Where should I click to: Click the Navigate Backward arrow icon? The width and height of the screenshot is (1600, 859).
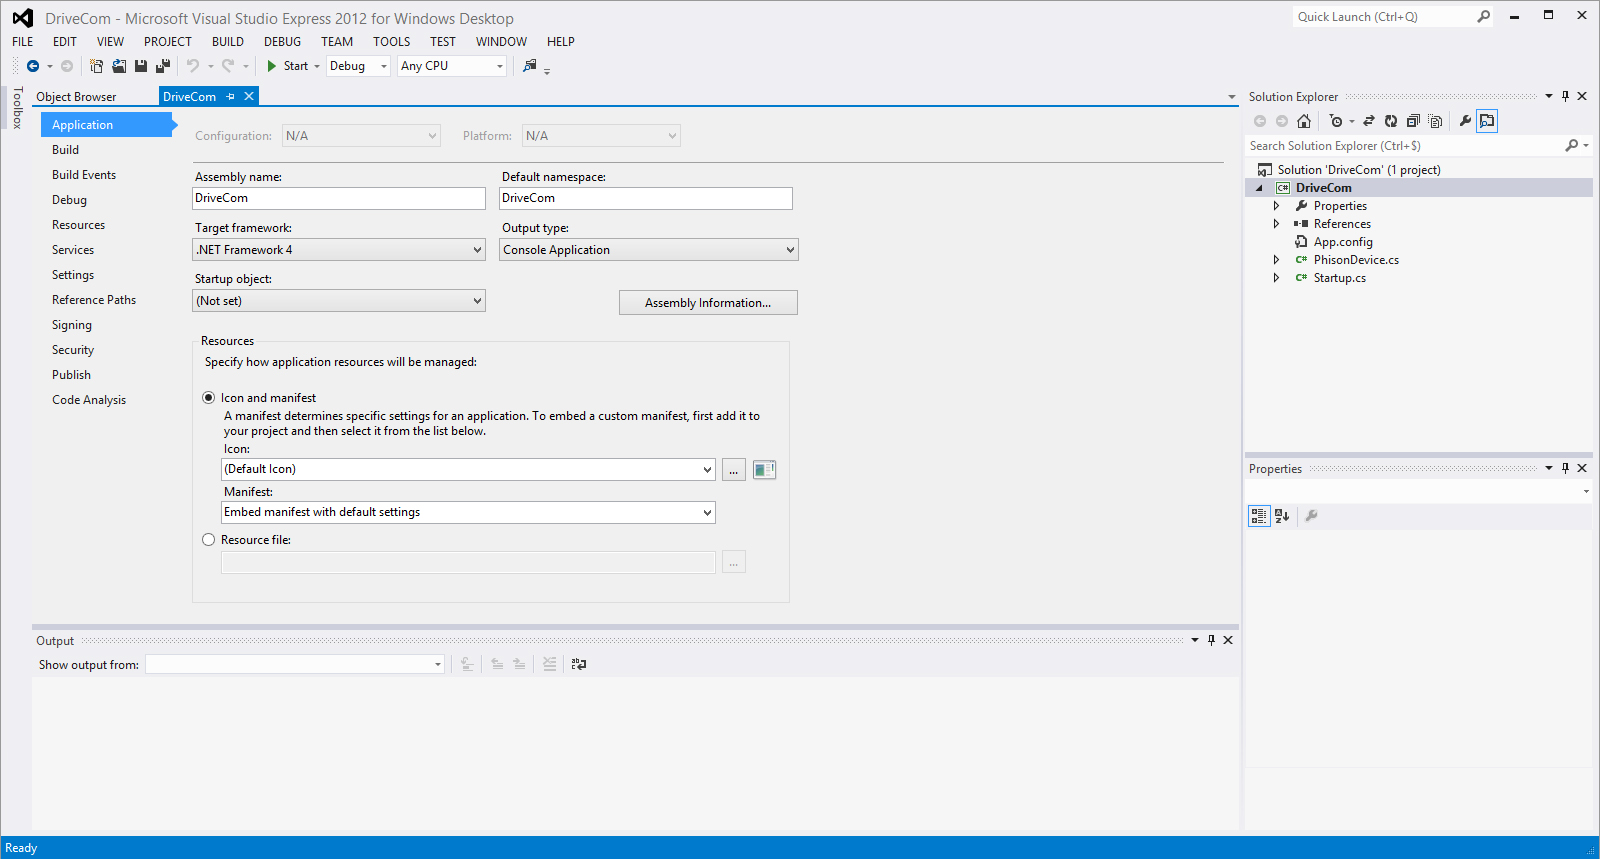point(33,66)
